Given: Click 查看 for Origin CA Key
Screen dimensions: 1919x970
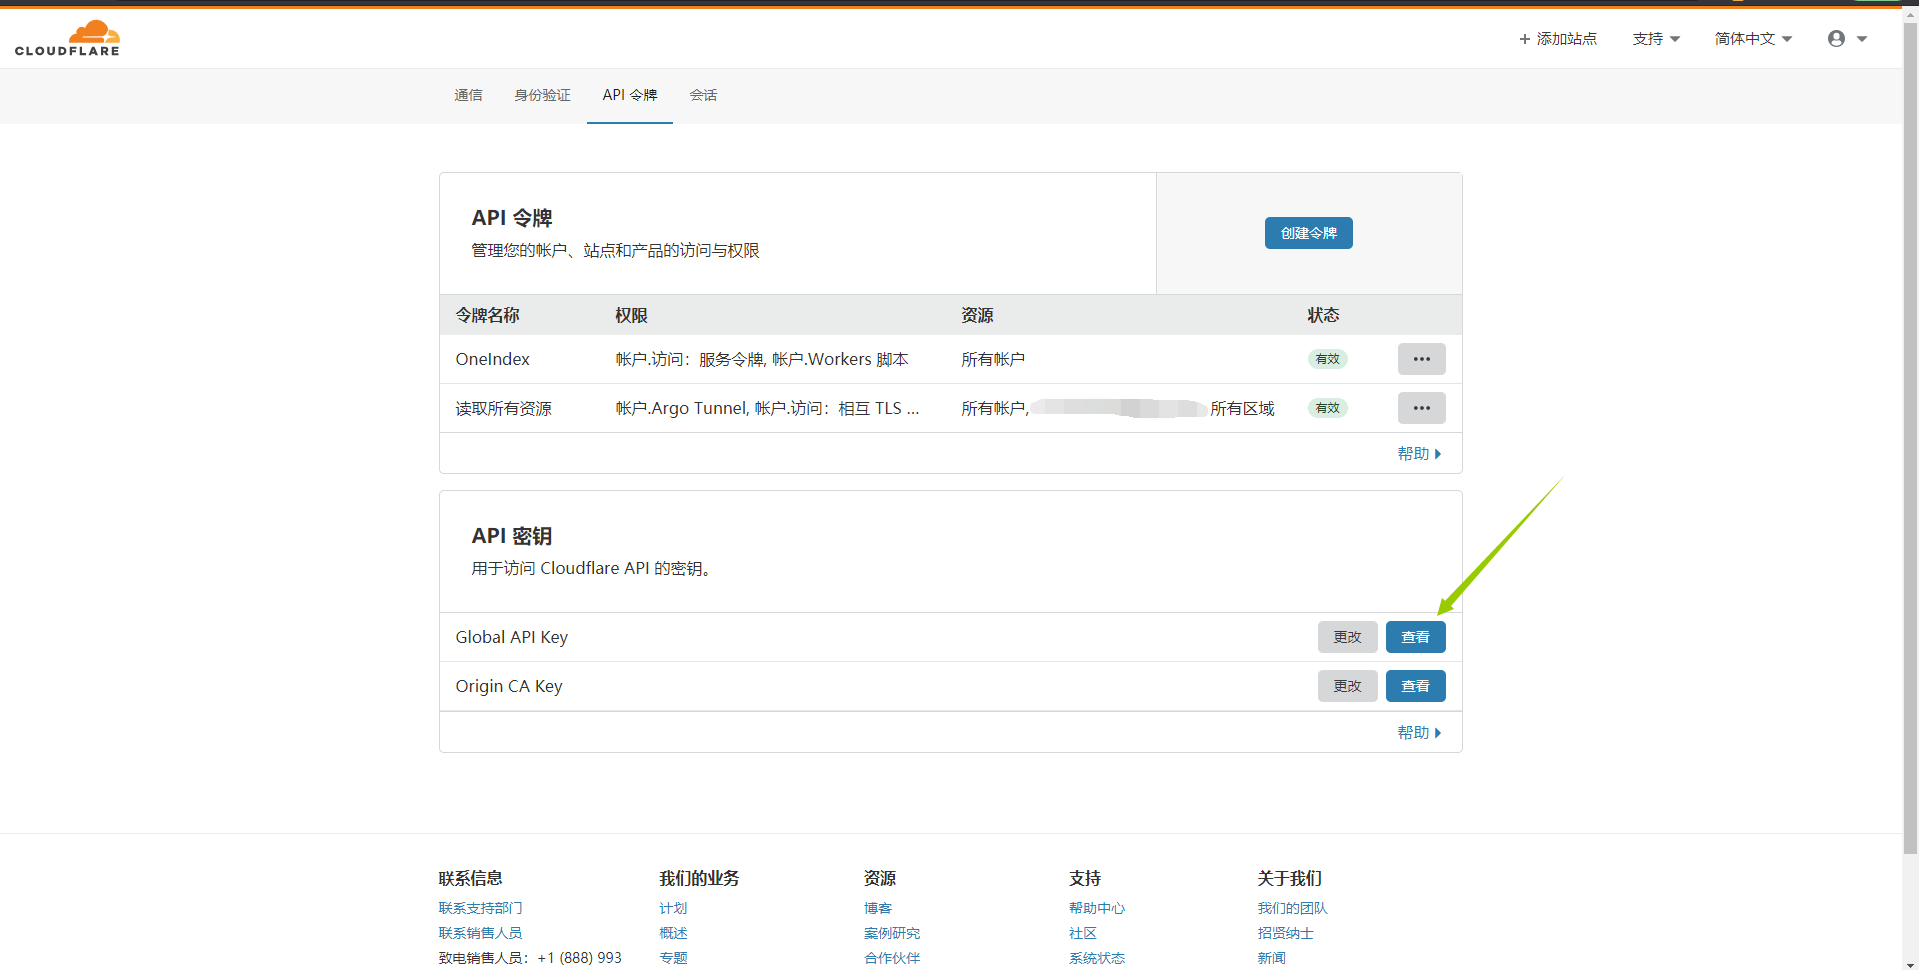Looking at the screenshot, I should coord(1415,686).
